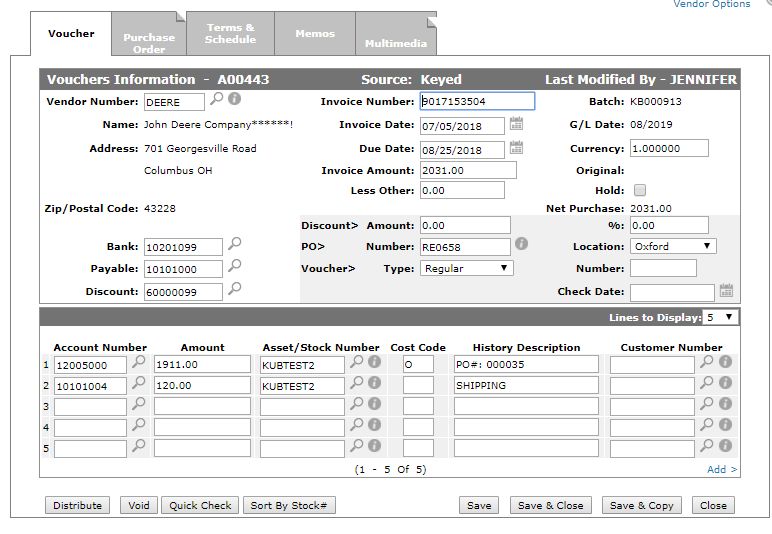
Task: Click the Add > link
Action: tap(722, 469)
